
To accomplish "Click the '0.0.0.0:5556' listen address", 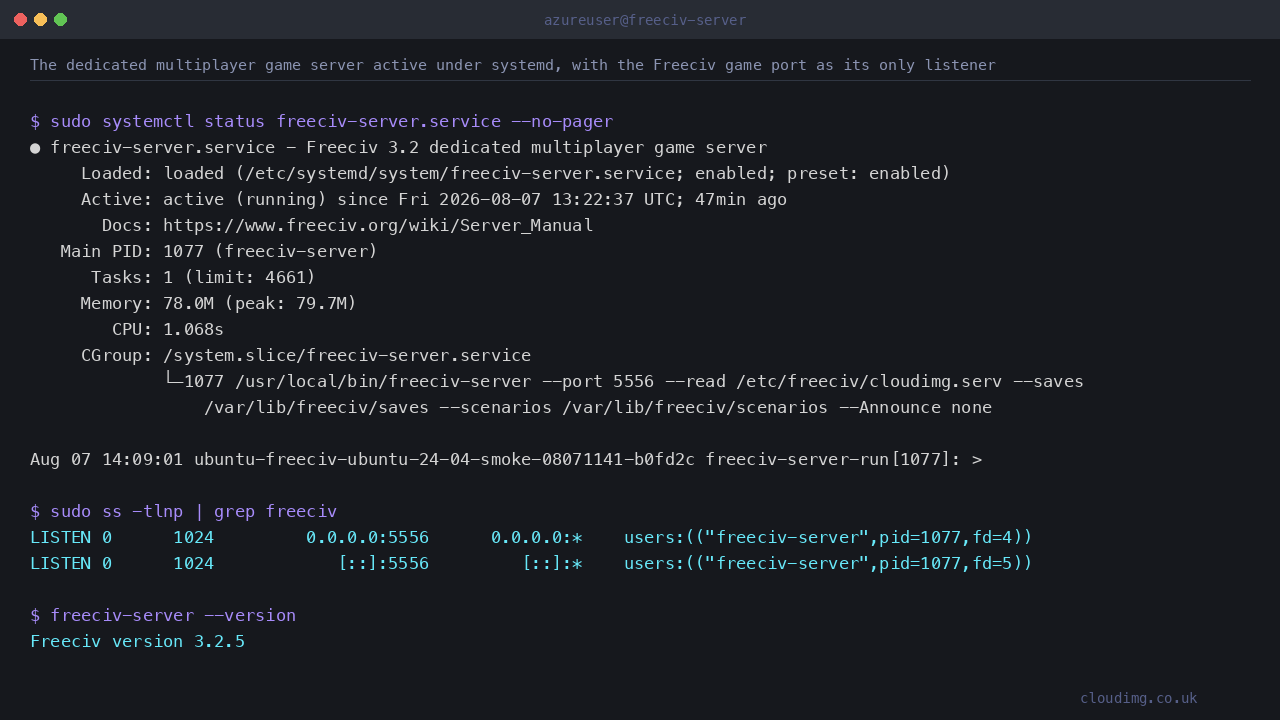I will [x=367, y=537].
